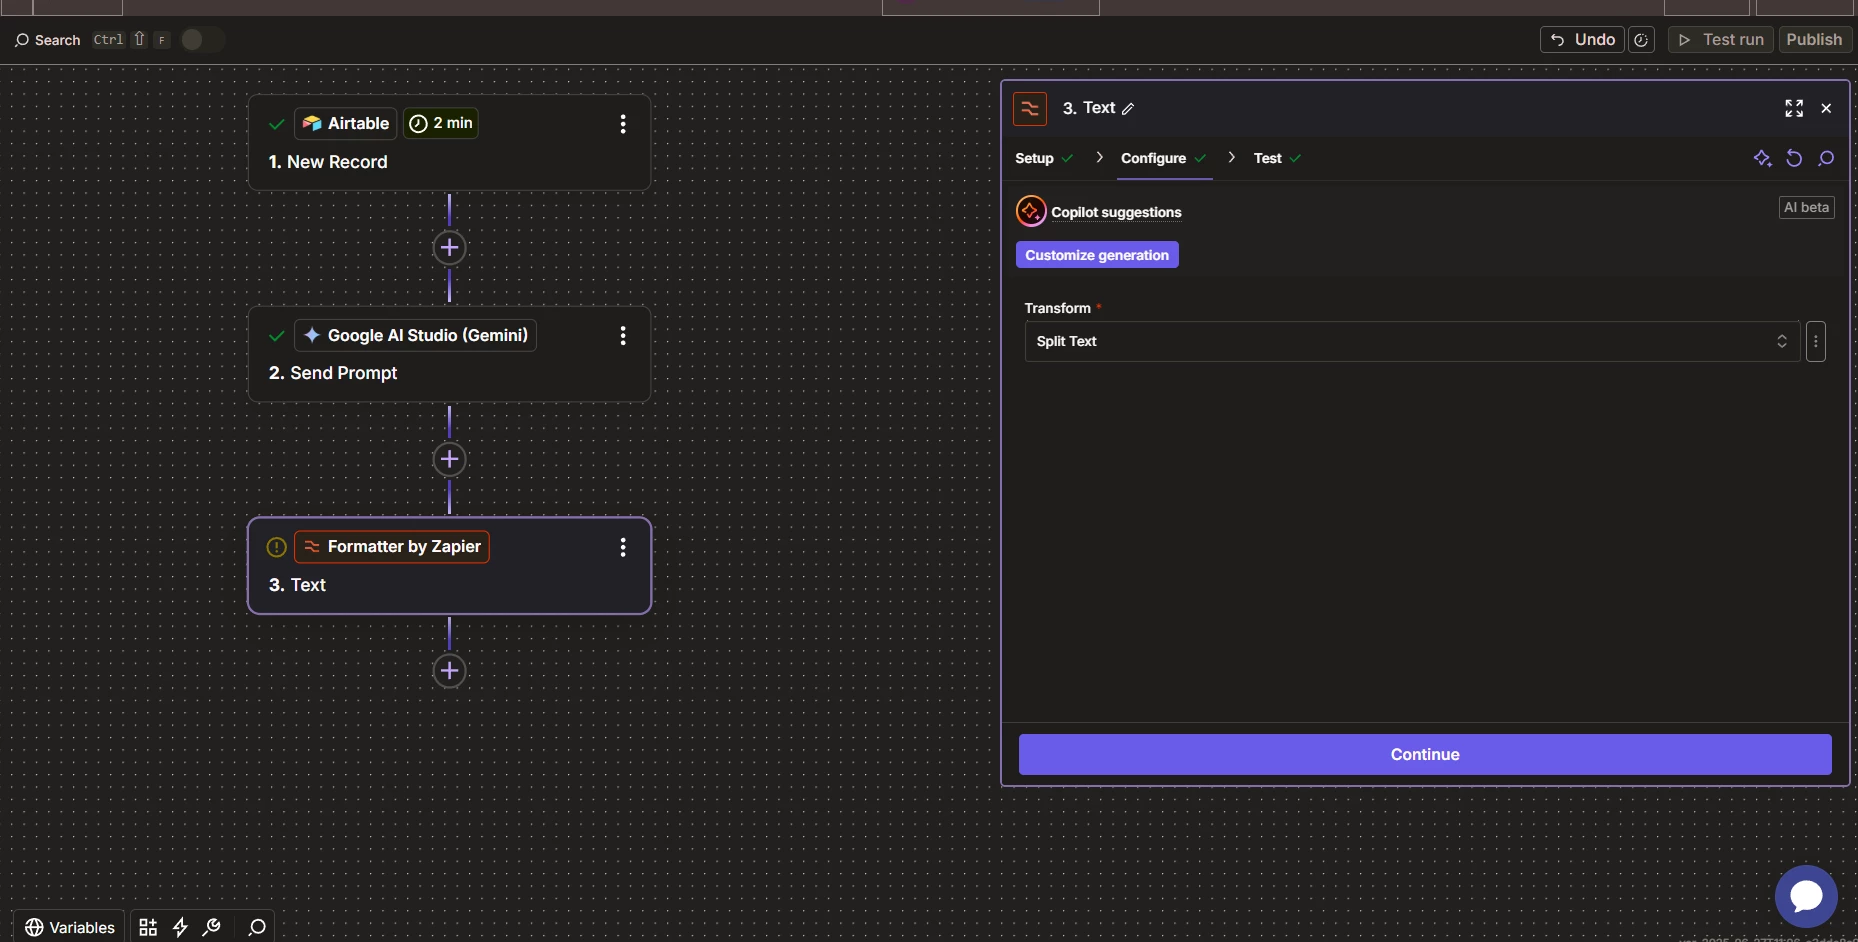Start a Test run
This screenshot has width=1858, height=942.
[x=1721, y=40]
